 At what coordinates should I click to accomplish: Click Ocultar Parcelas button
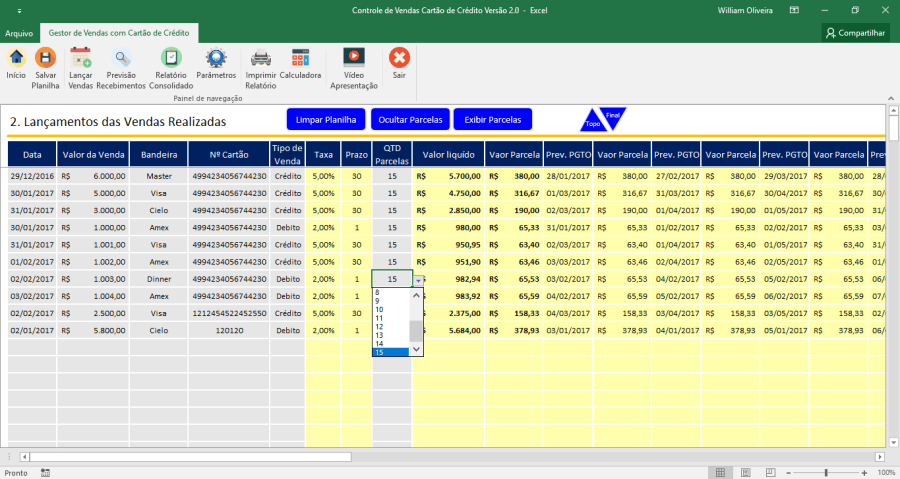point(410,119)
